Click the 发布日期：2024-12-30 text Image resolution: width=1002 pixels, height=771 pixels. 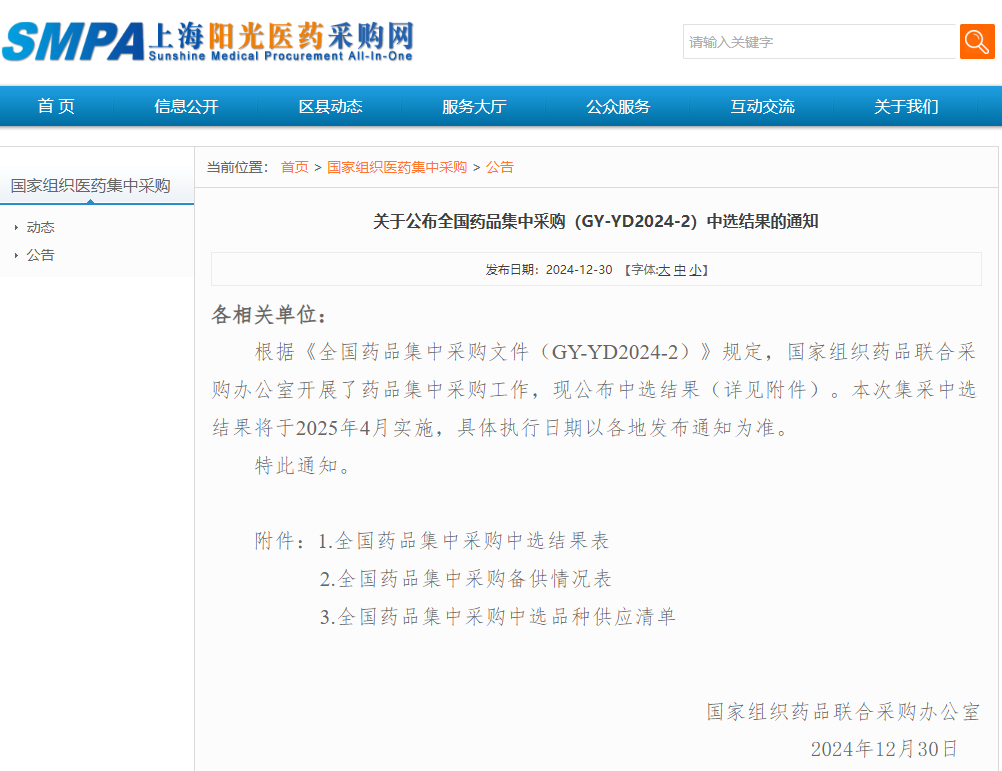pyautogui.click(x=549, y=270)
